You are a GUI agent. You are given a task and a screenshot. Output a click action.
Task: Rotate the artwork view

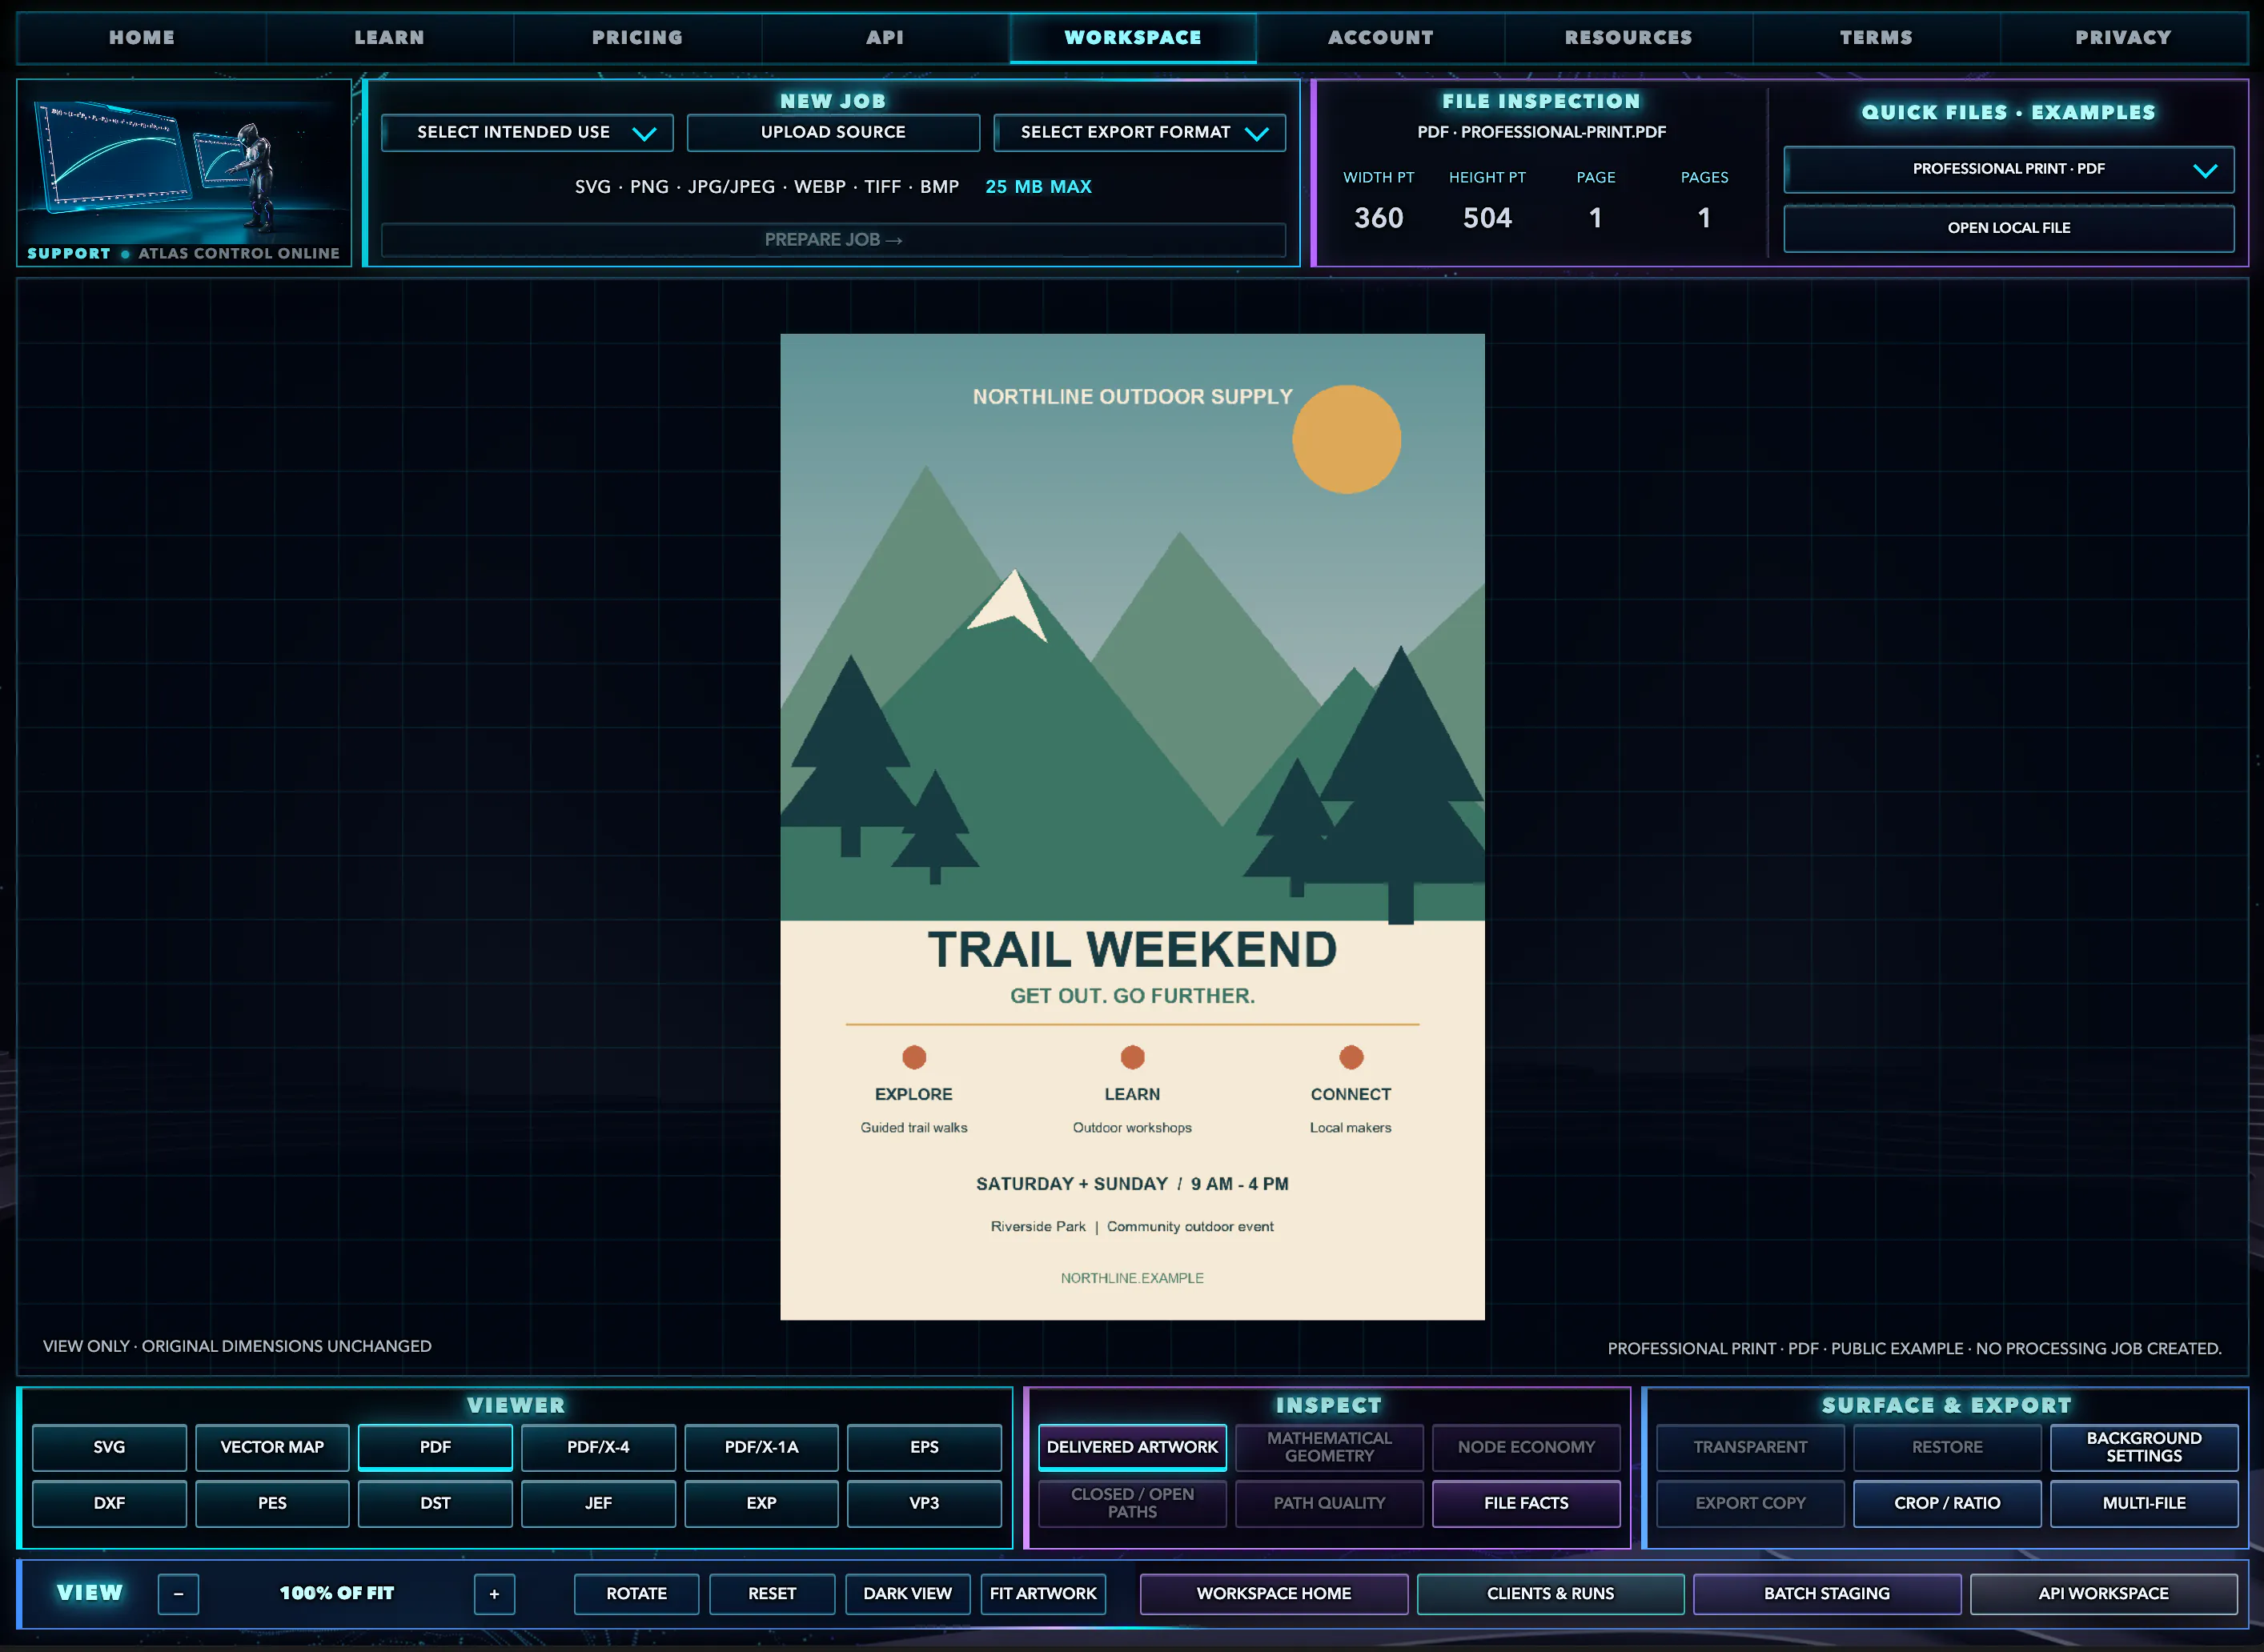point(636,1594)
